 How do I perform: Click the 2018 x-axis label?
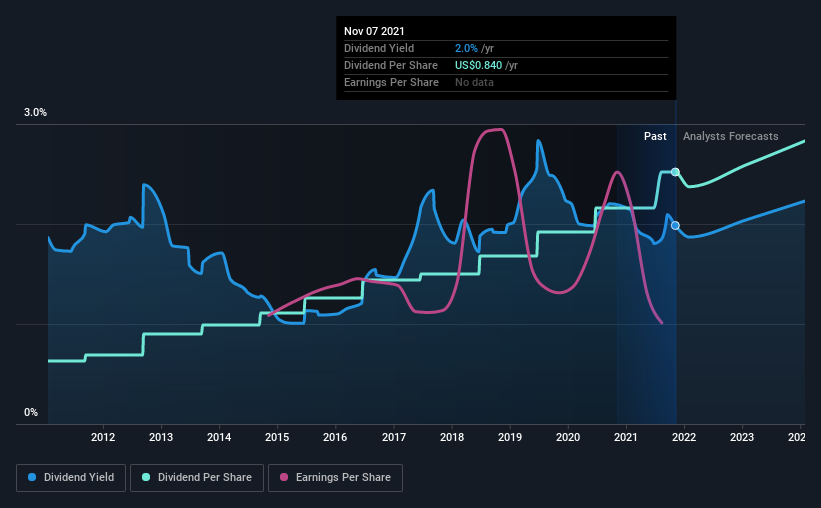coord(452,437)
